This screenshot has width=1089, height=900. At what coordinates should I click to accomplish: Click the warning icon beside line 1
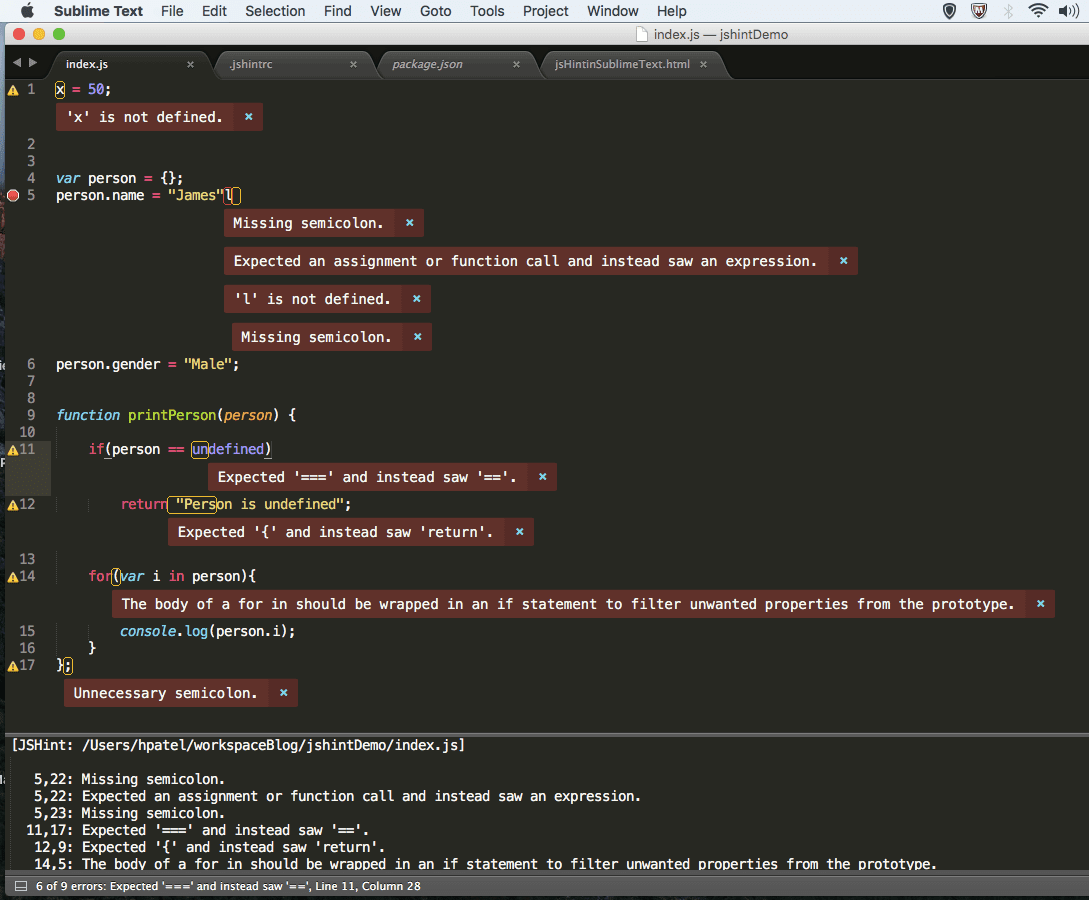coord(11,90)
